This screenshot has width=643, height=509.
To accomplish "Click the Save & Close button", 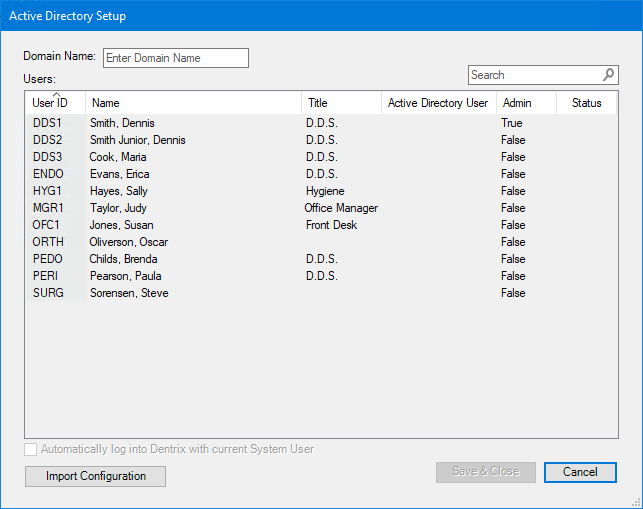I will [x=485, y=472].
